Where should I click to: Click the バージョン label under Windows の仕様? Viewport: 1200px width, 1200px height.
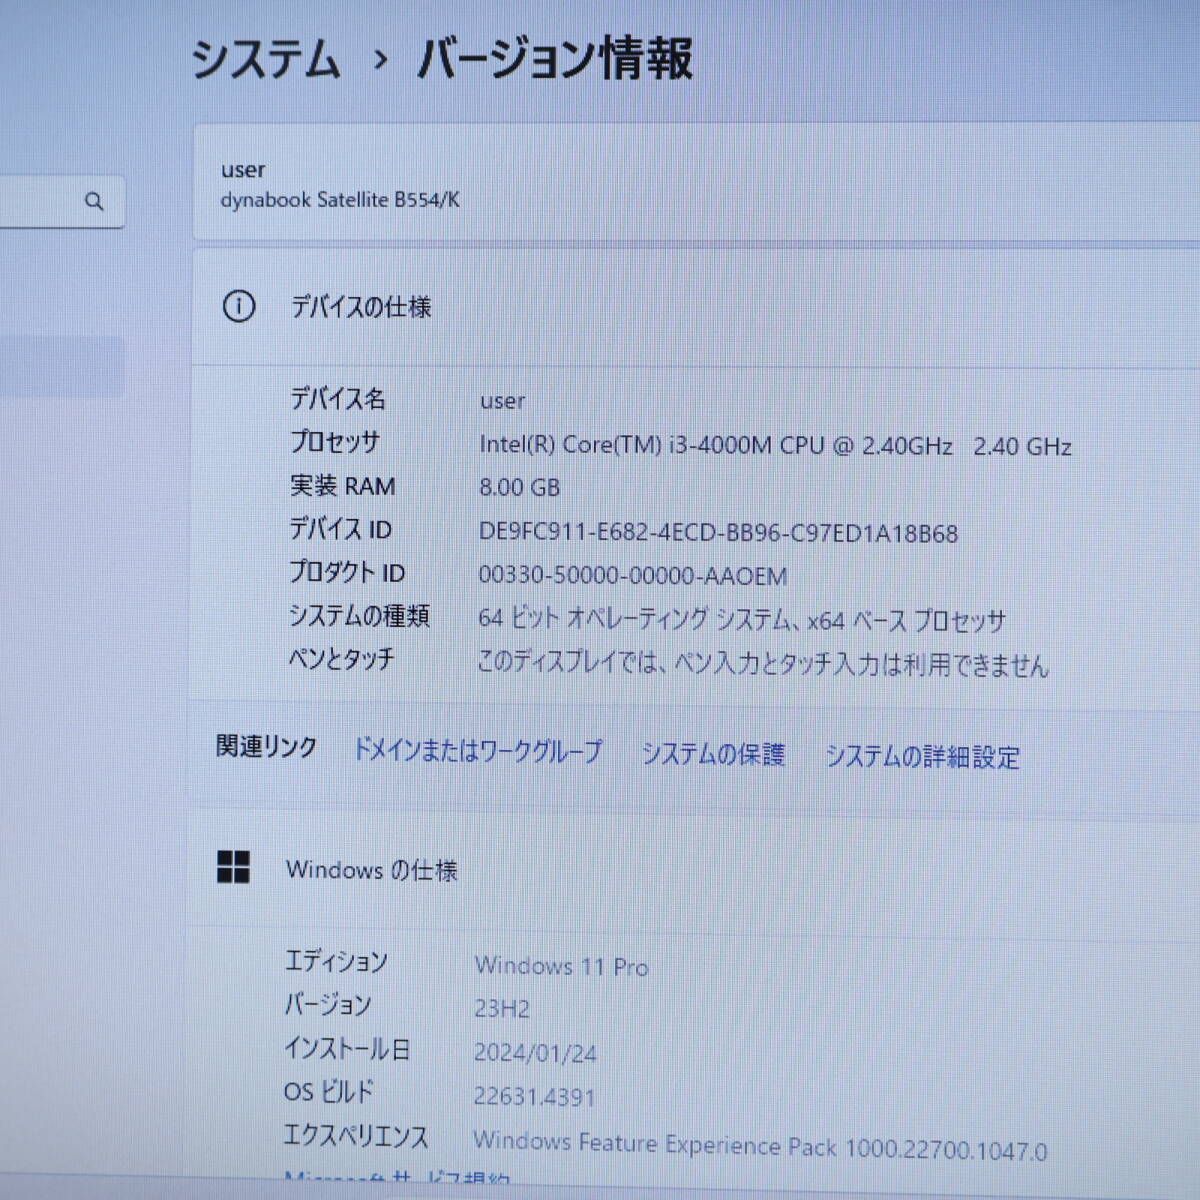328,1005
